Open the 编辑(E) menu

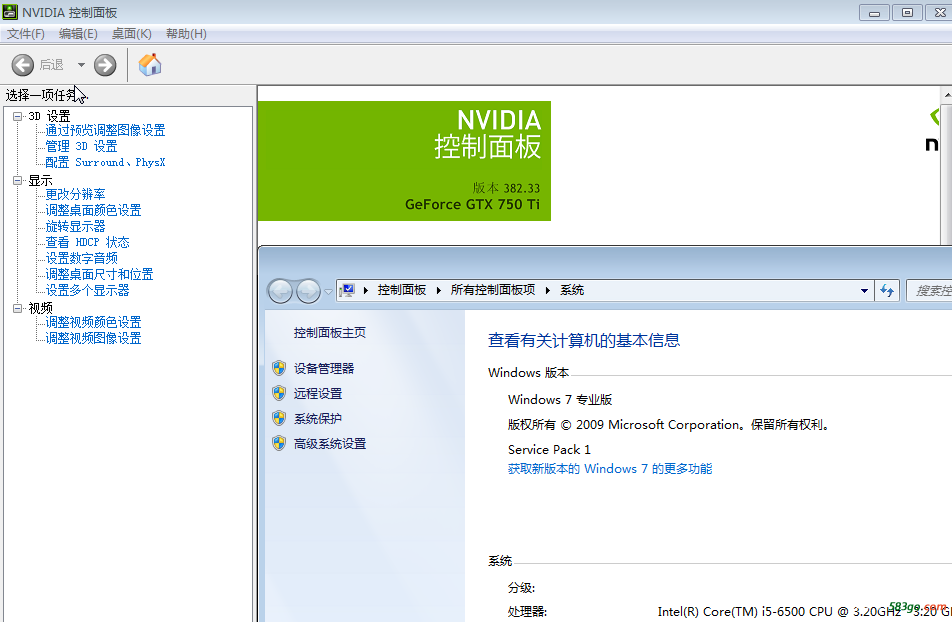coord(78,34)
